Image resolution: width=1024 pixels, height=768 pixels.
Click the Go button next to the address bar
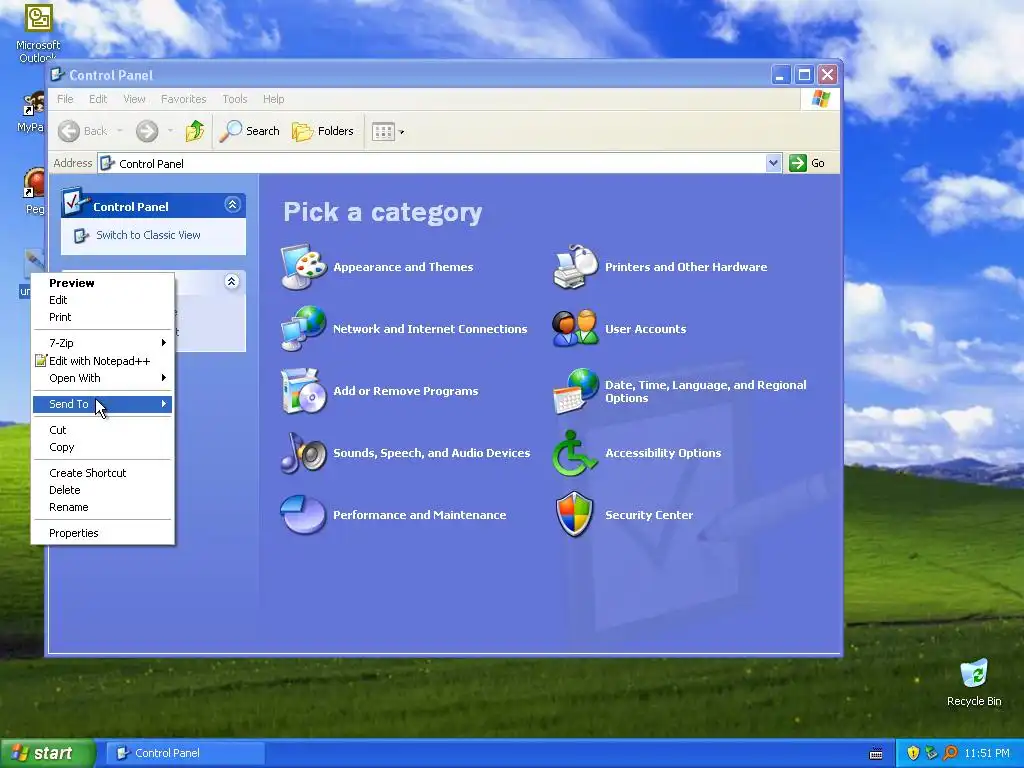[x=807, y=163]
